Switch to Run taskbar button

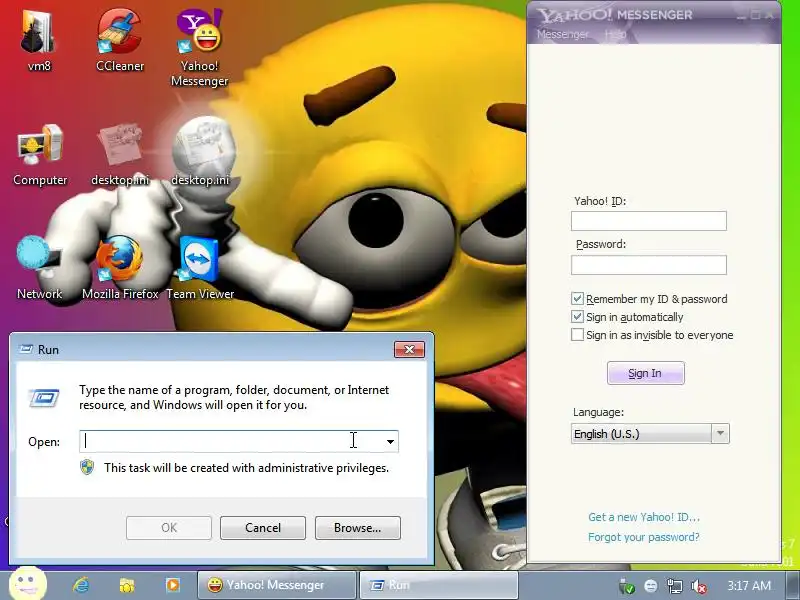pyautogui.click(x=439, y=585)
